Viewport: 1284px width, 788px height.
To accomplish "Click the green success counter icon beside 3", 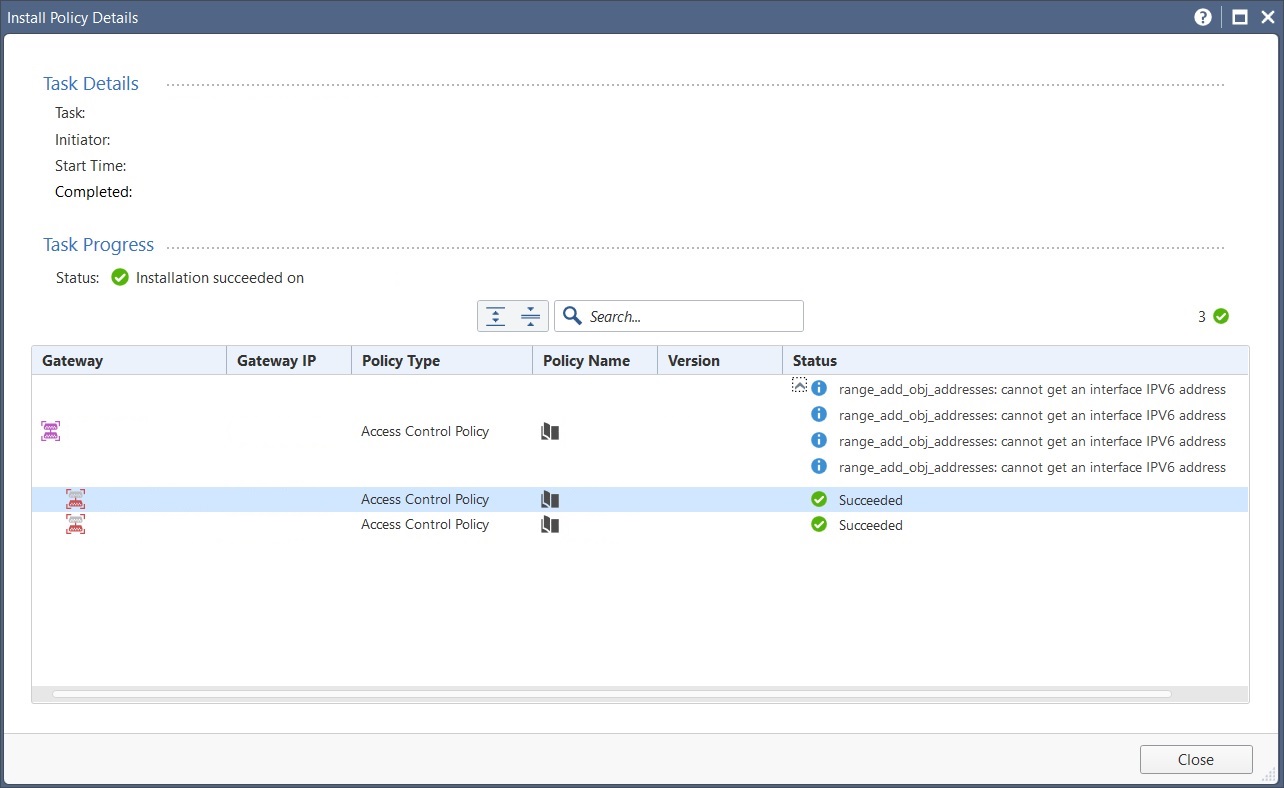I will 1220,316.
